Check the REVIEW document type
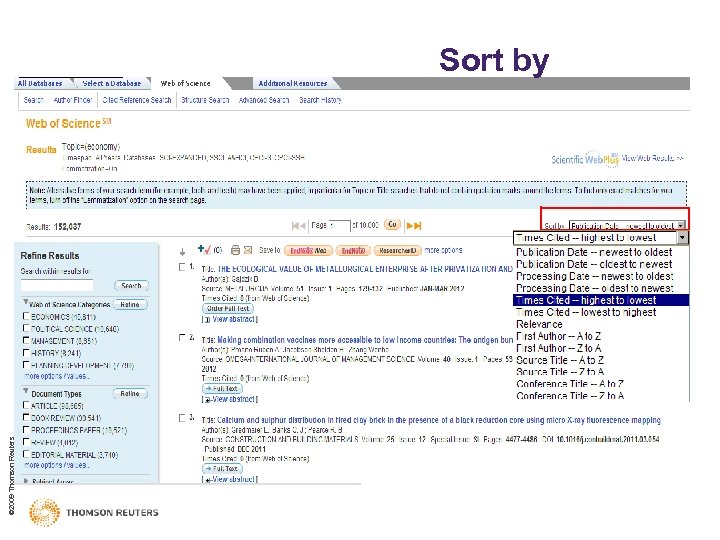 pos(26,442)
